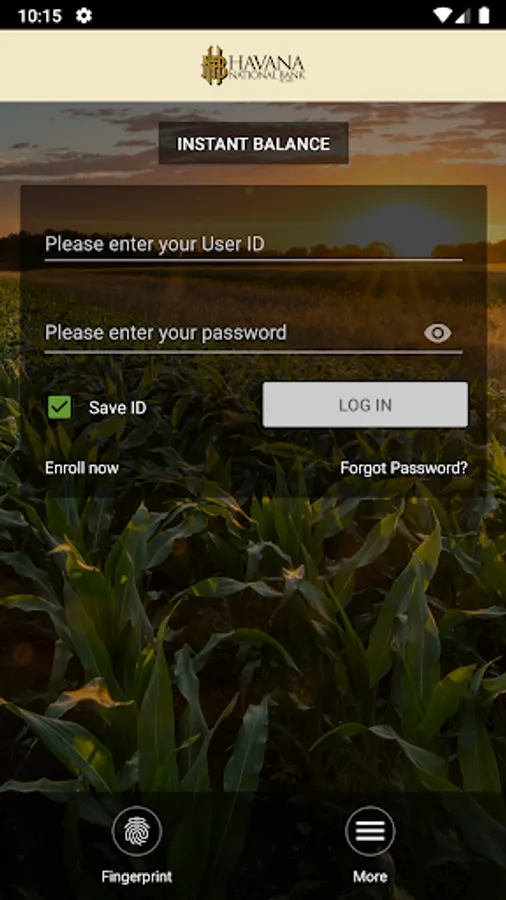Uncheck the green Save ID checkbox
This screenshot has width=506, height=900.
[x=60, y=408]
